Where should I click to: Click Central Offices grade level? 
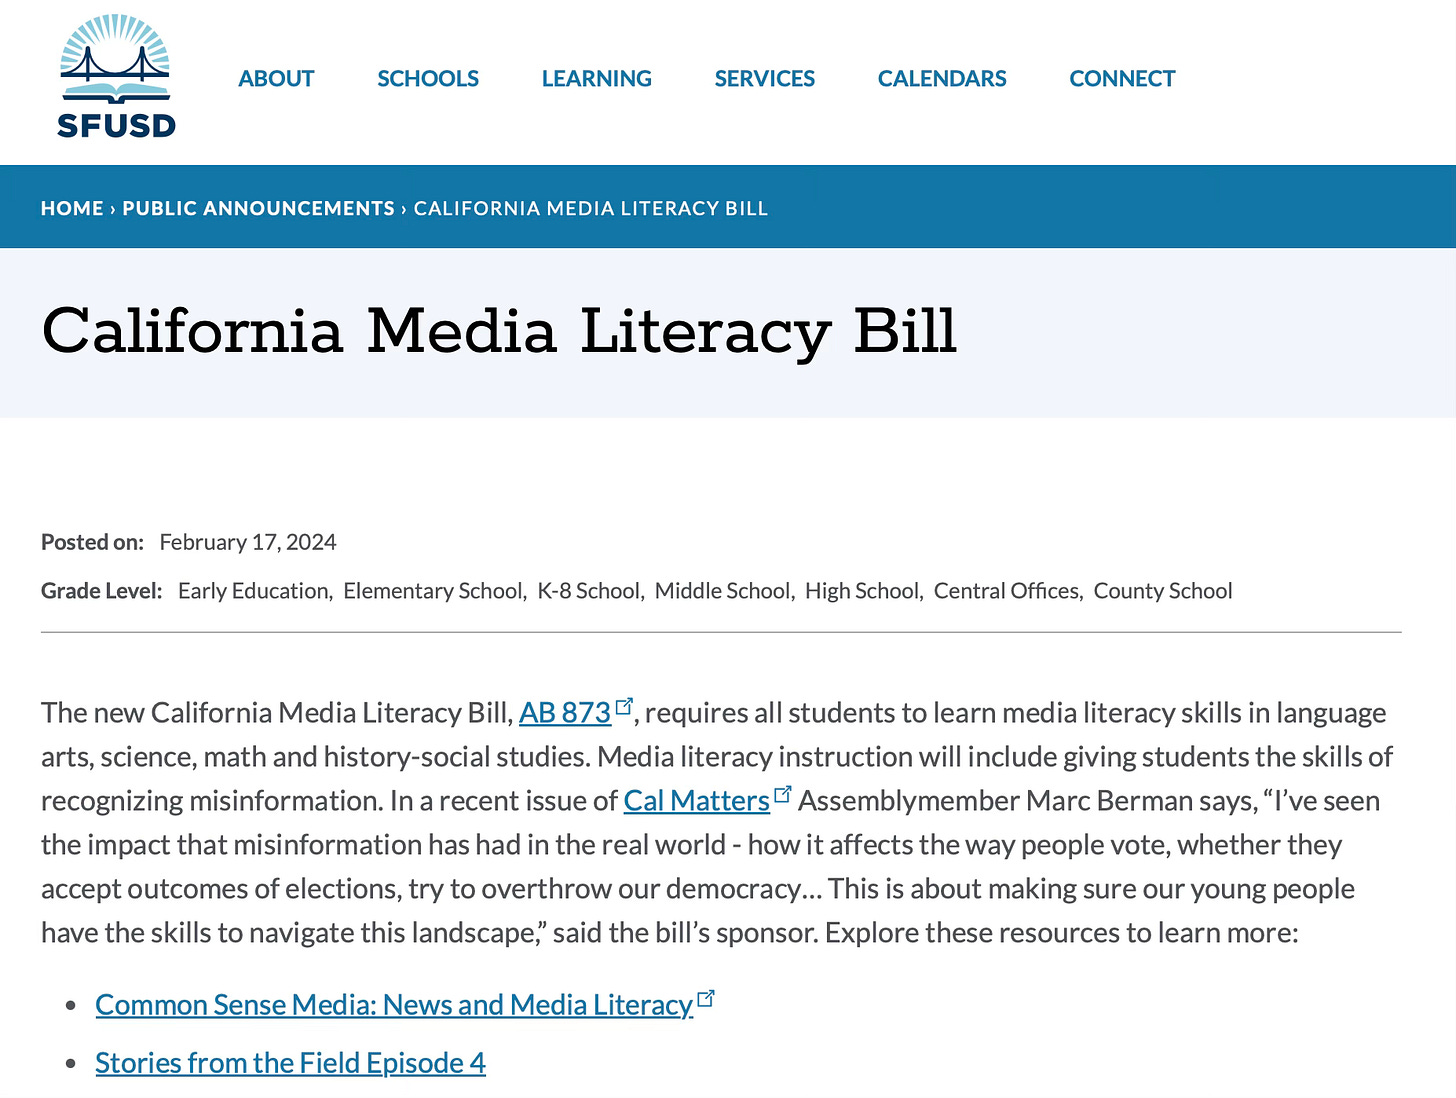(1006, 591)
